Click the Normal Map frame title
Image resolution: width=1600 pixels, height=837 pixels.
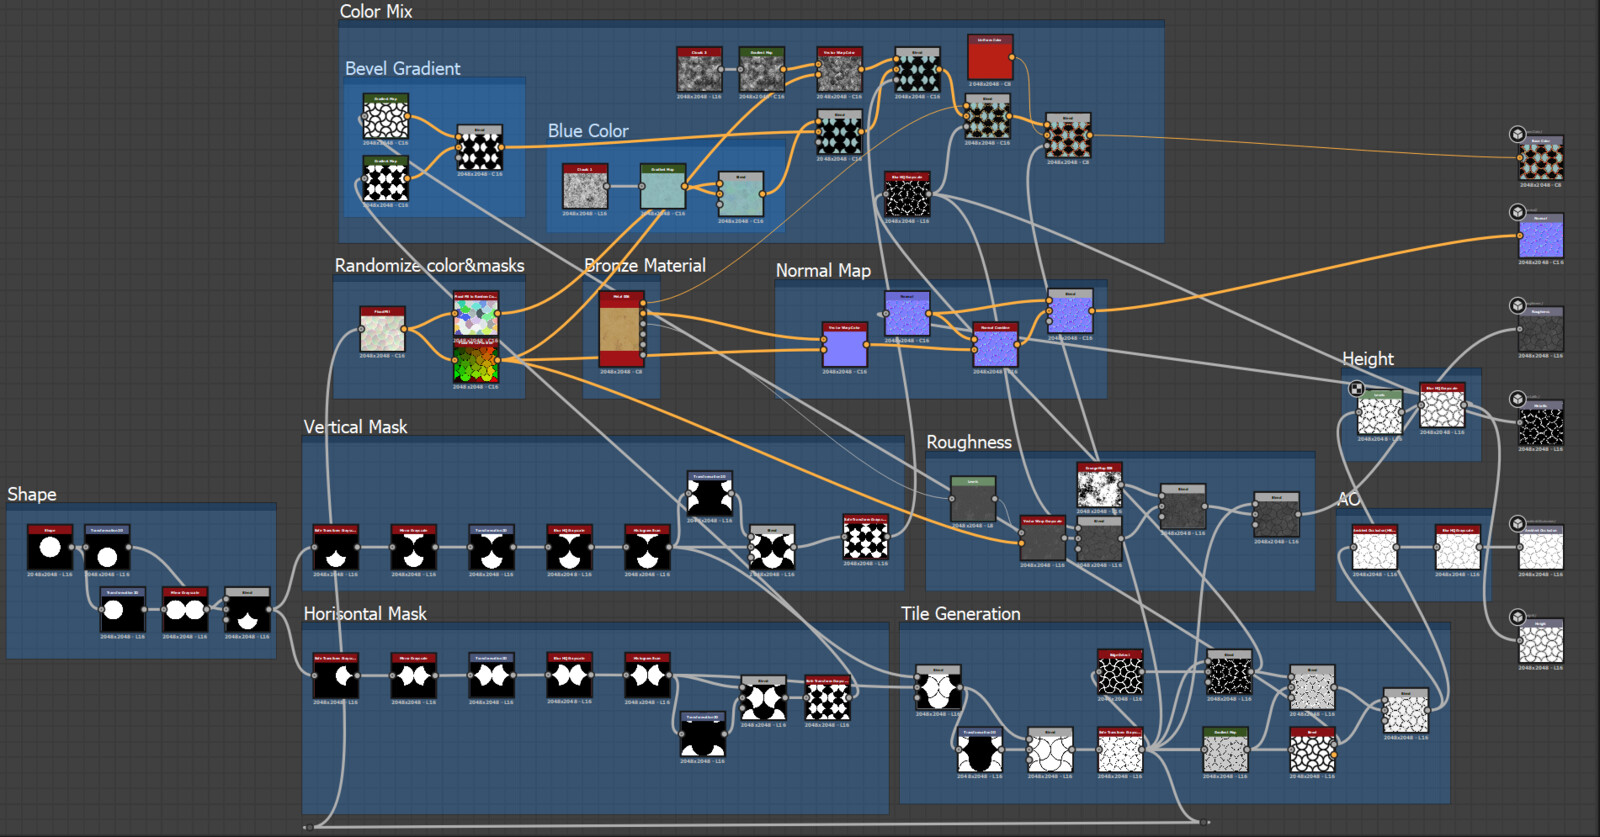tap(823, 270)
